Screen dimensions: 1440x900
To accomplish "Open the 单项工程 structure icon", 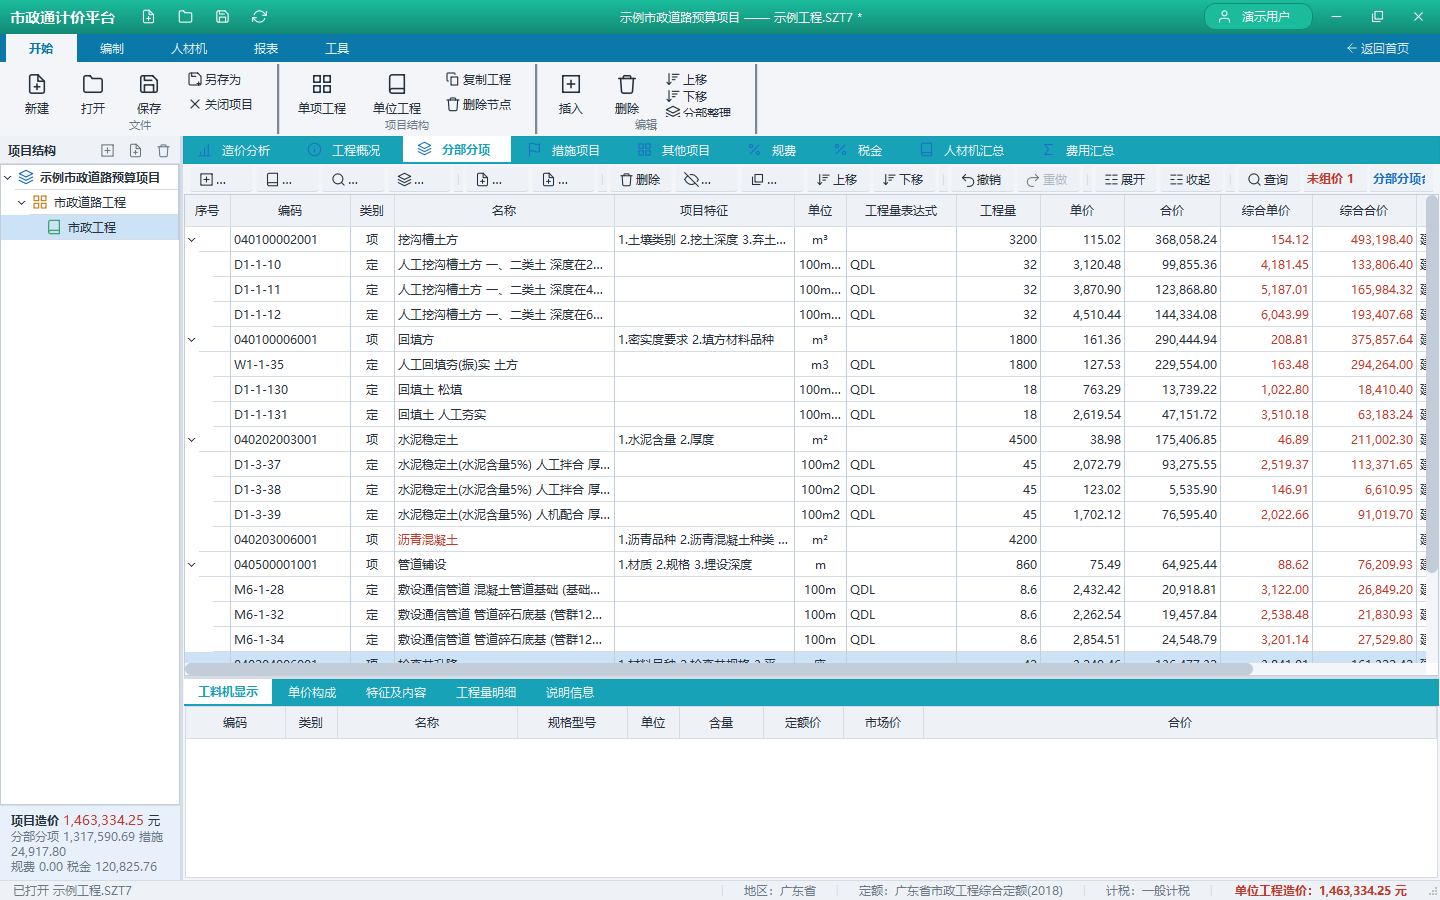I will point(322,85).
